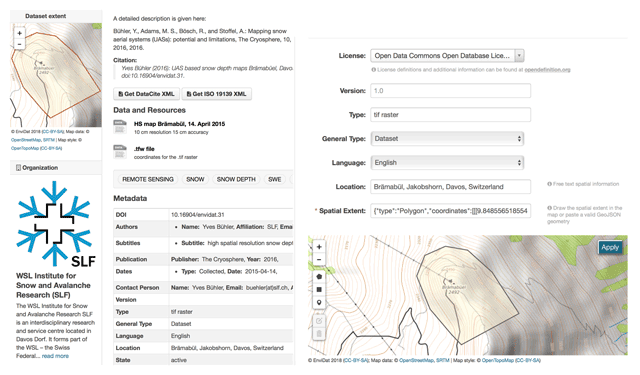Click the Dates row with 2015-04-14
640x375 pixels.
[x=203, y=274]
